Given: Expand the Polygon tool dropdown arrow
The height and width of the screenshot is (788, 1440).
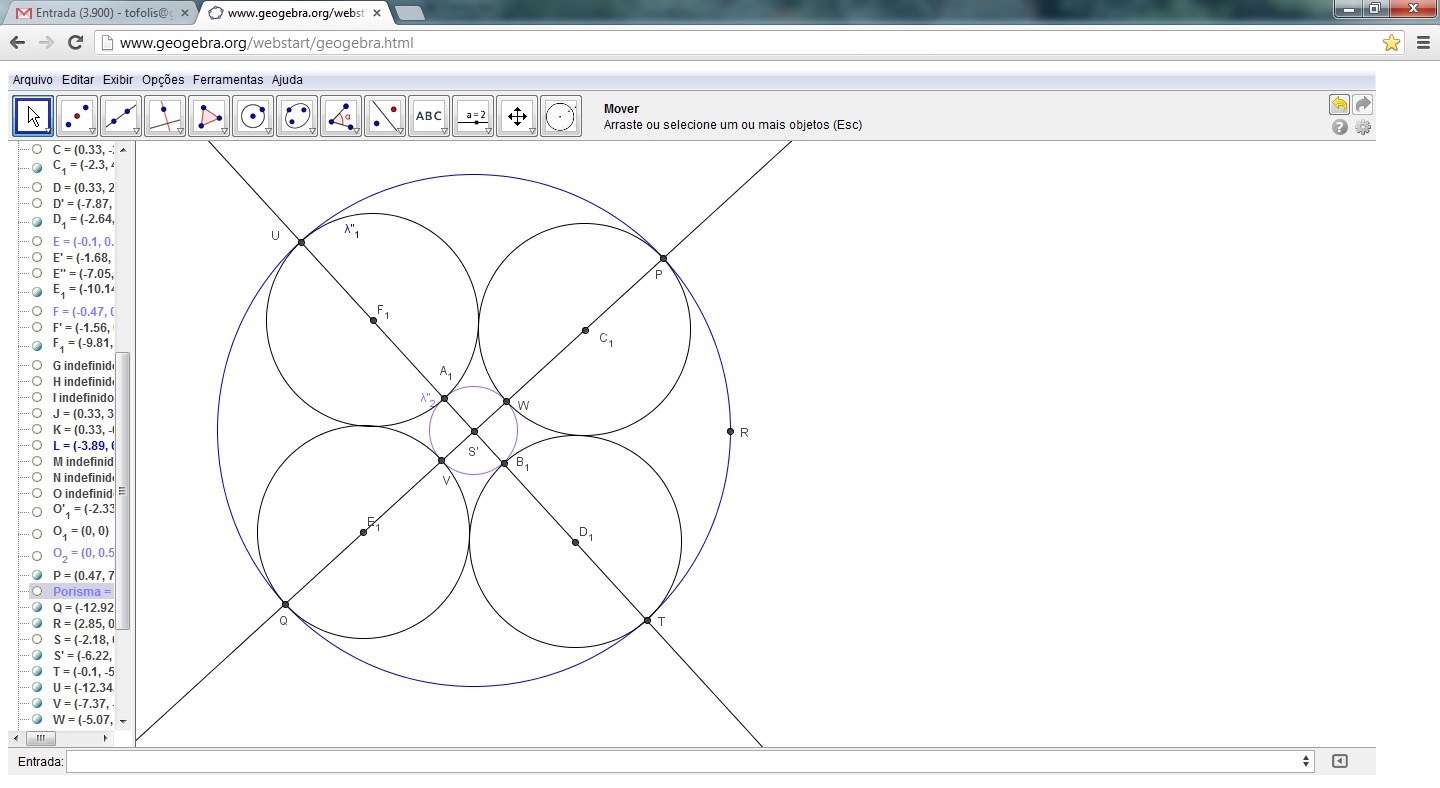Looking at the screenshot, I should [x=224, y=131].
